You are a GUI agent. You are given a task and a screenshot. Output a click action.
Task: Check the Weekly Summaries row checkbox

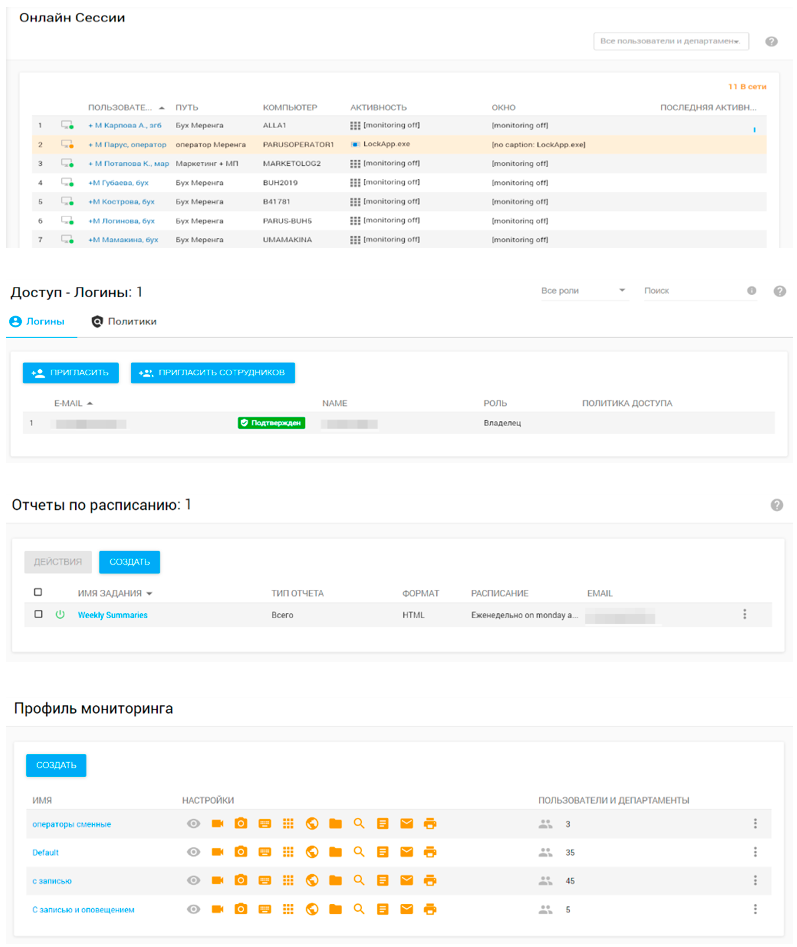(x=38, y=614)
